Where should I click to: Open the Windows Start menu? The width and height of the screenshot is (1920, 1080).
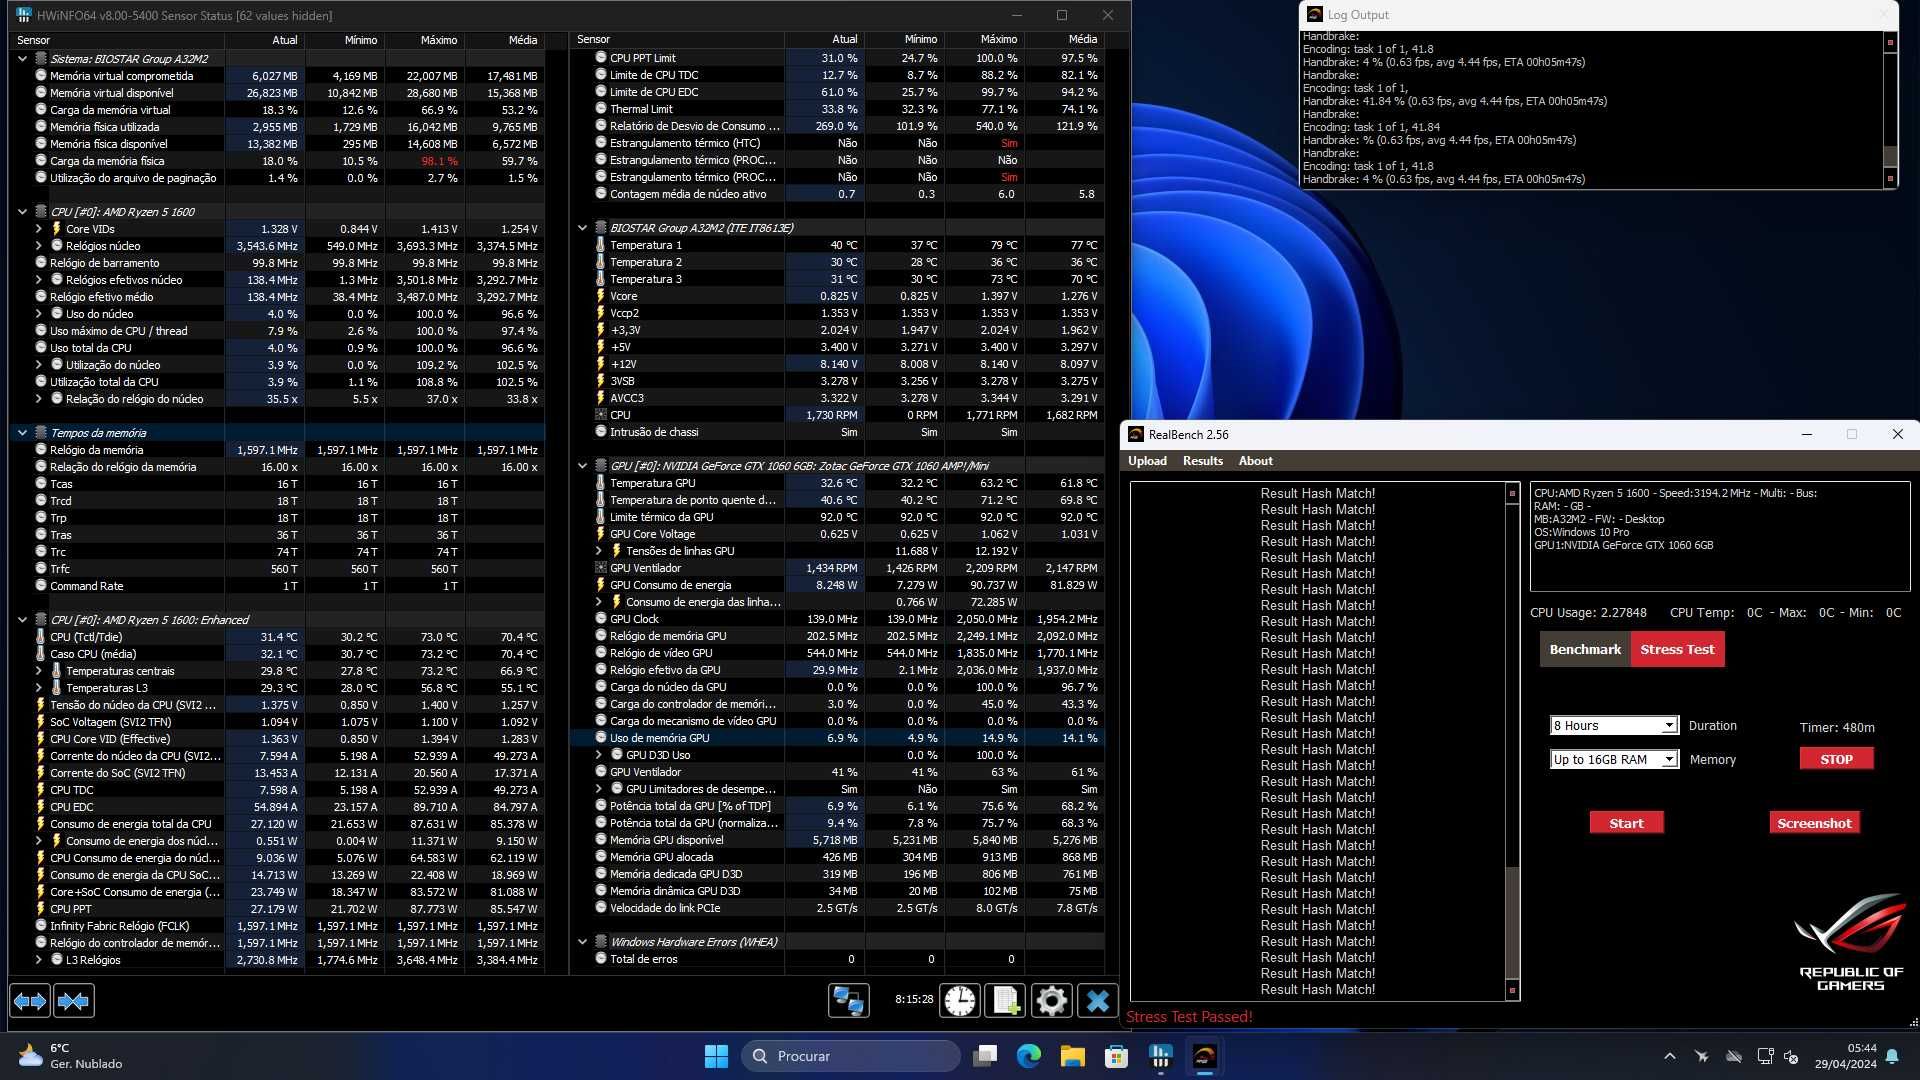pyautogui.click(x=716, y=1056)
